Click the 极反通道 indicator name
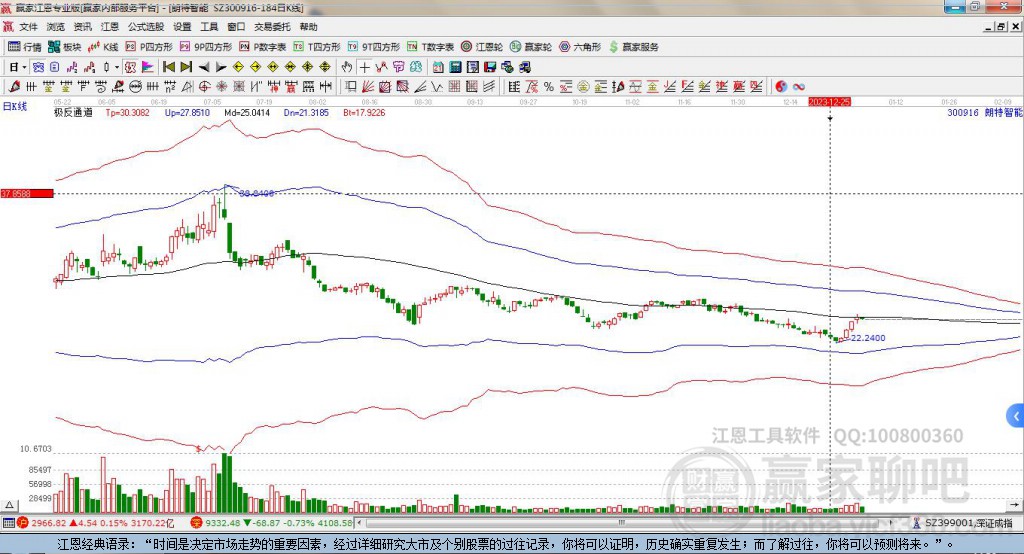Screen dimensions: 1024x554 tap(73, 112)
